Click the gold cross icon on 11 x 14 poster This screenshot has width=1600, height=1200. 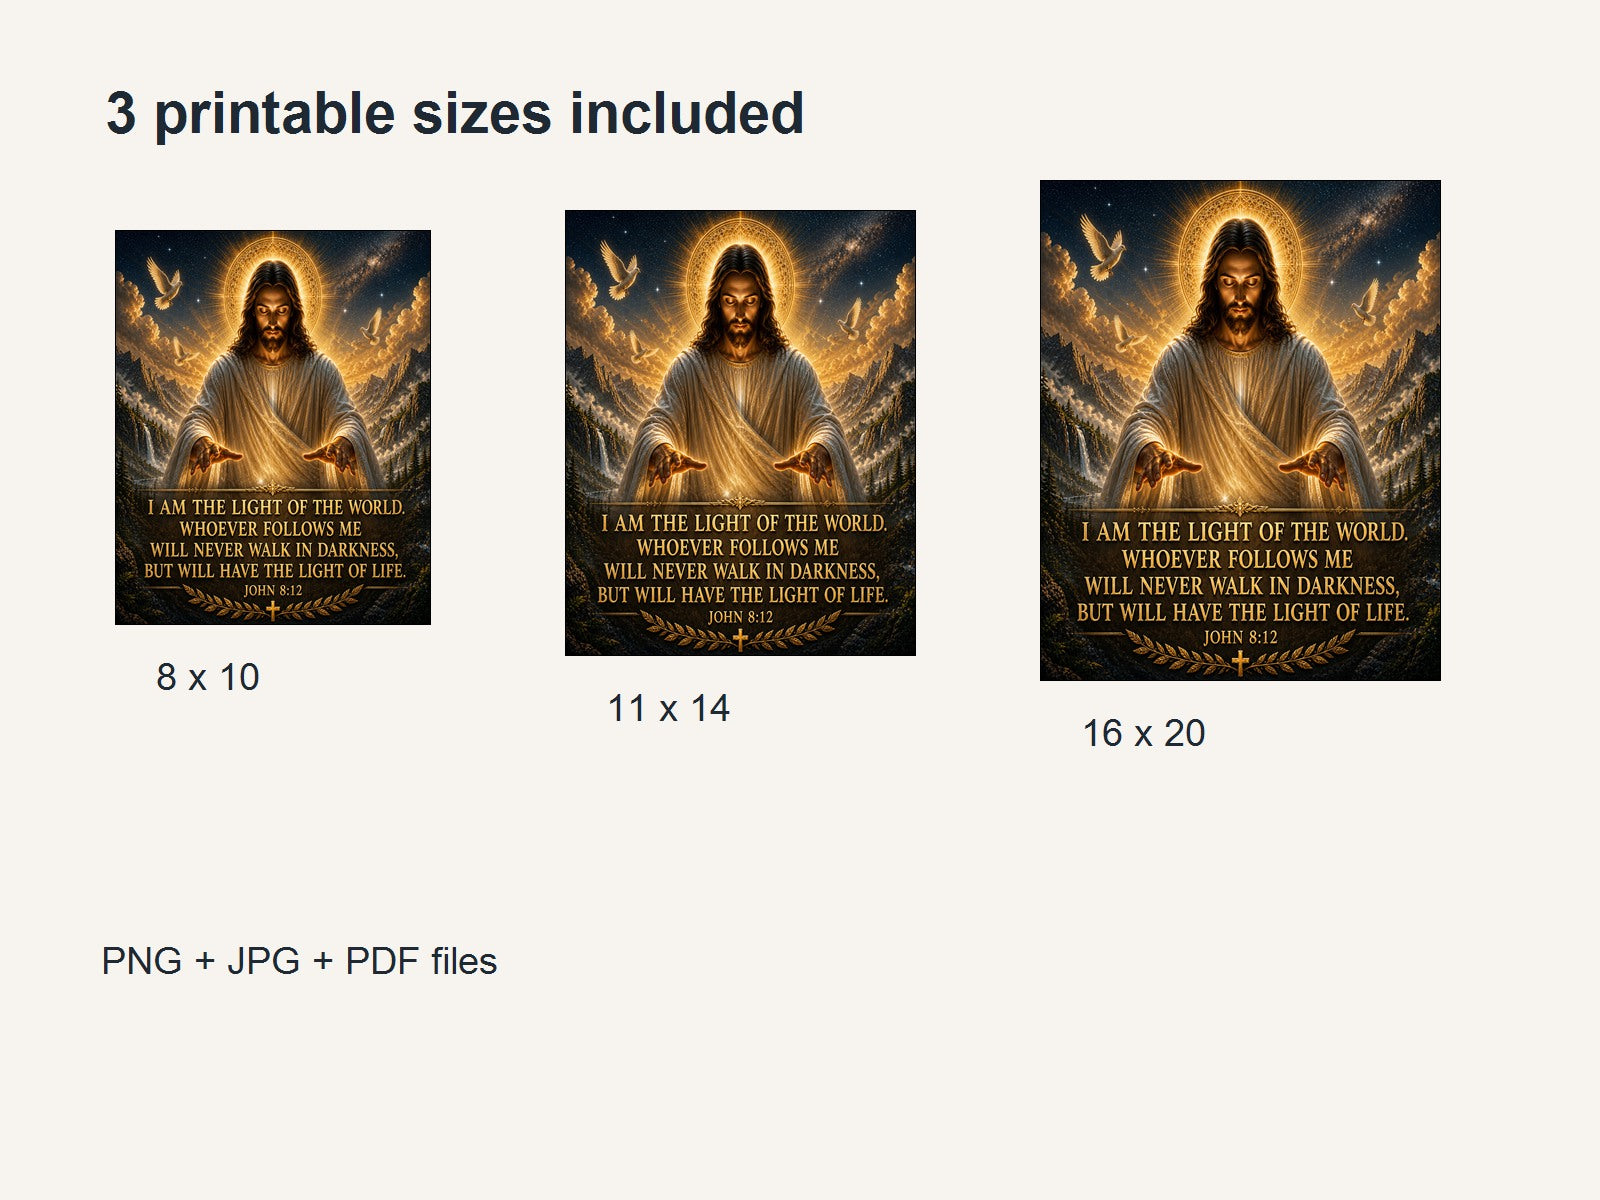coord(740,638)
